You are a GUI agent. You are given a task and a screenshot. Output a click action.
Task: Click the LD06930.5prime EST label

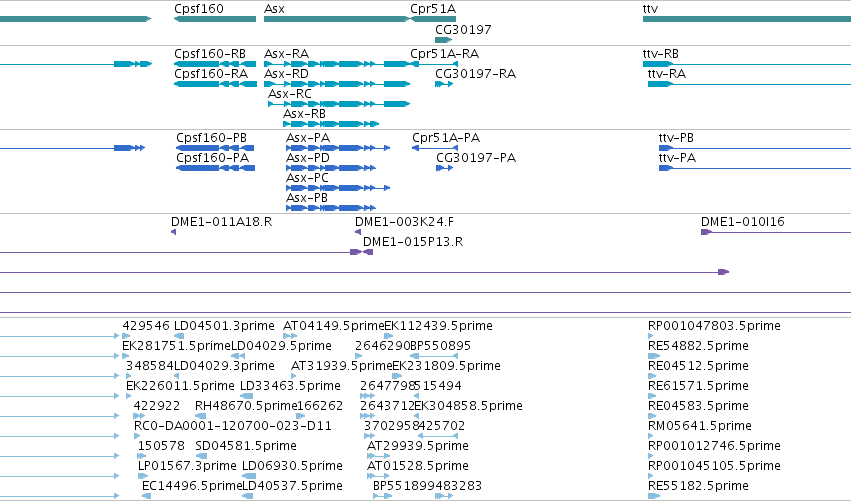pyautogui.click(x=293, y=467)
